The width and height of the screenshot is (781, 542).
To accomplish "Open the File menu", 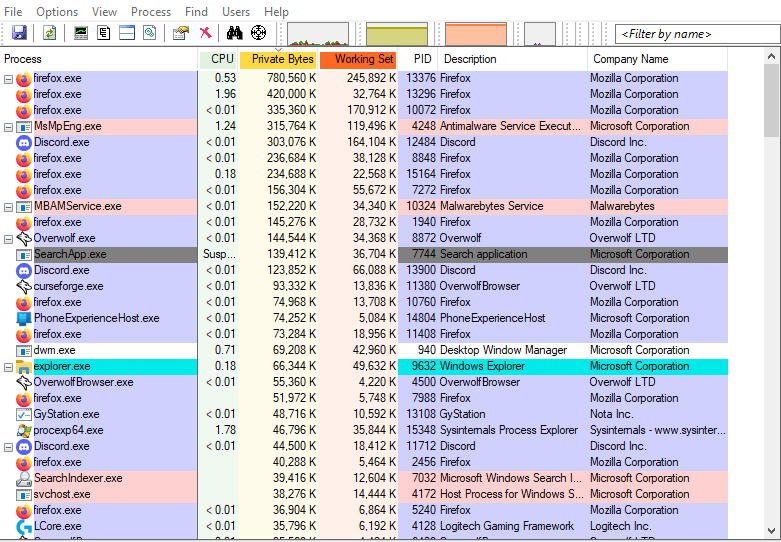I will pyautogui.click(x=13, y=11).
